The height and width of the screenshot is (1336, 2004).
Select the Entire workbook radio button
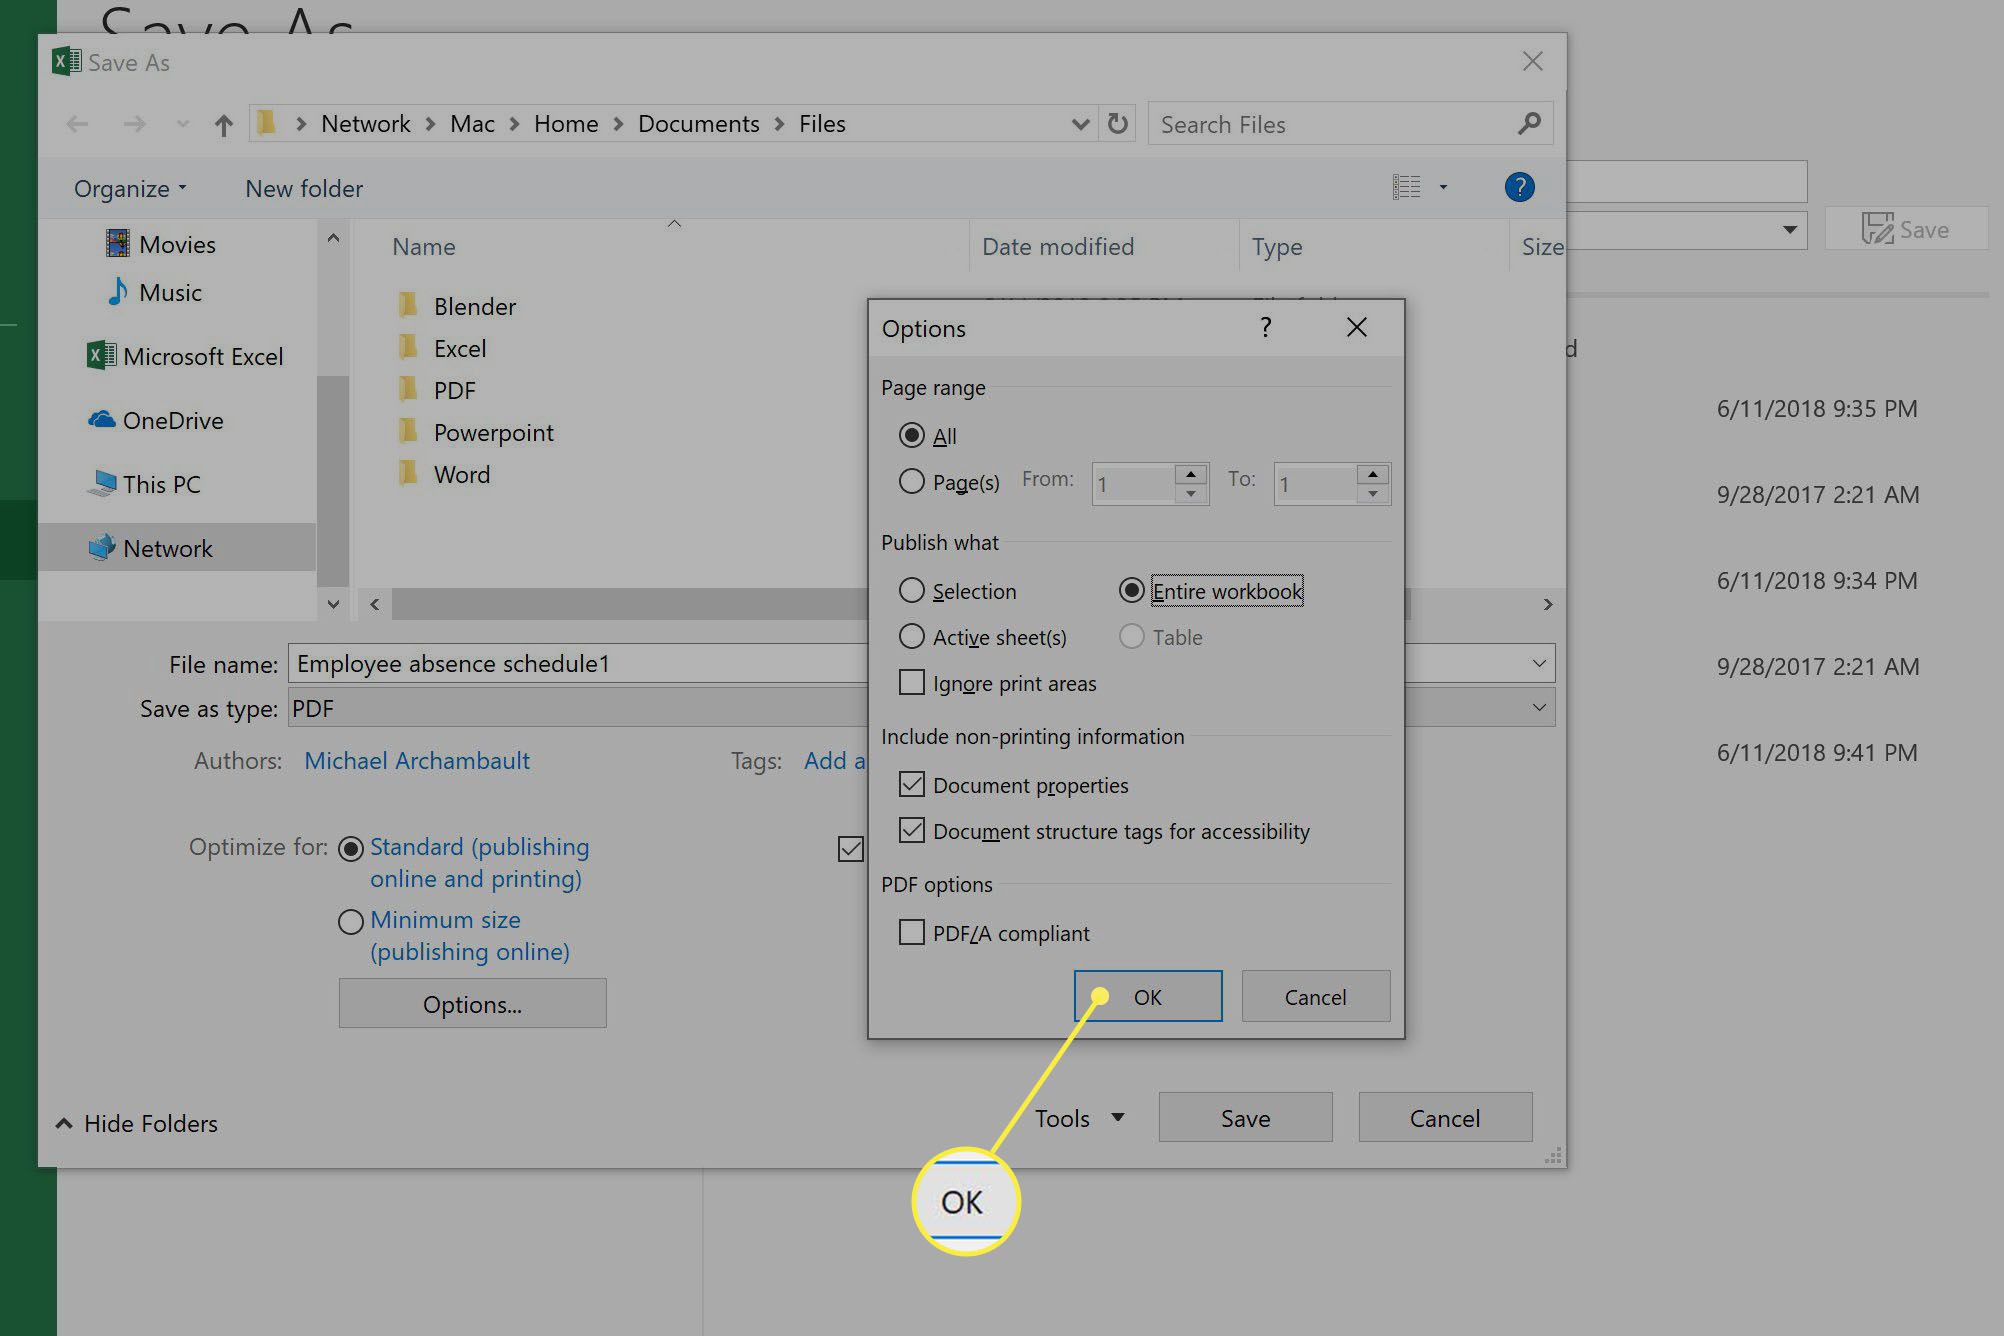coord(1133,589)
